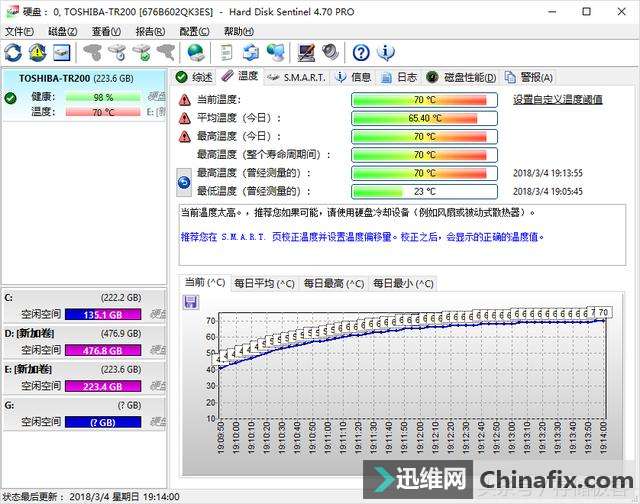Click the 平均温度 65.40 °C gauge bar
640x504 pixels.
[x=424, y=118]
